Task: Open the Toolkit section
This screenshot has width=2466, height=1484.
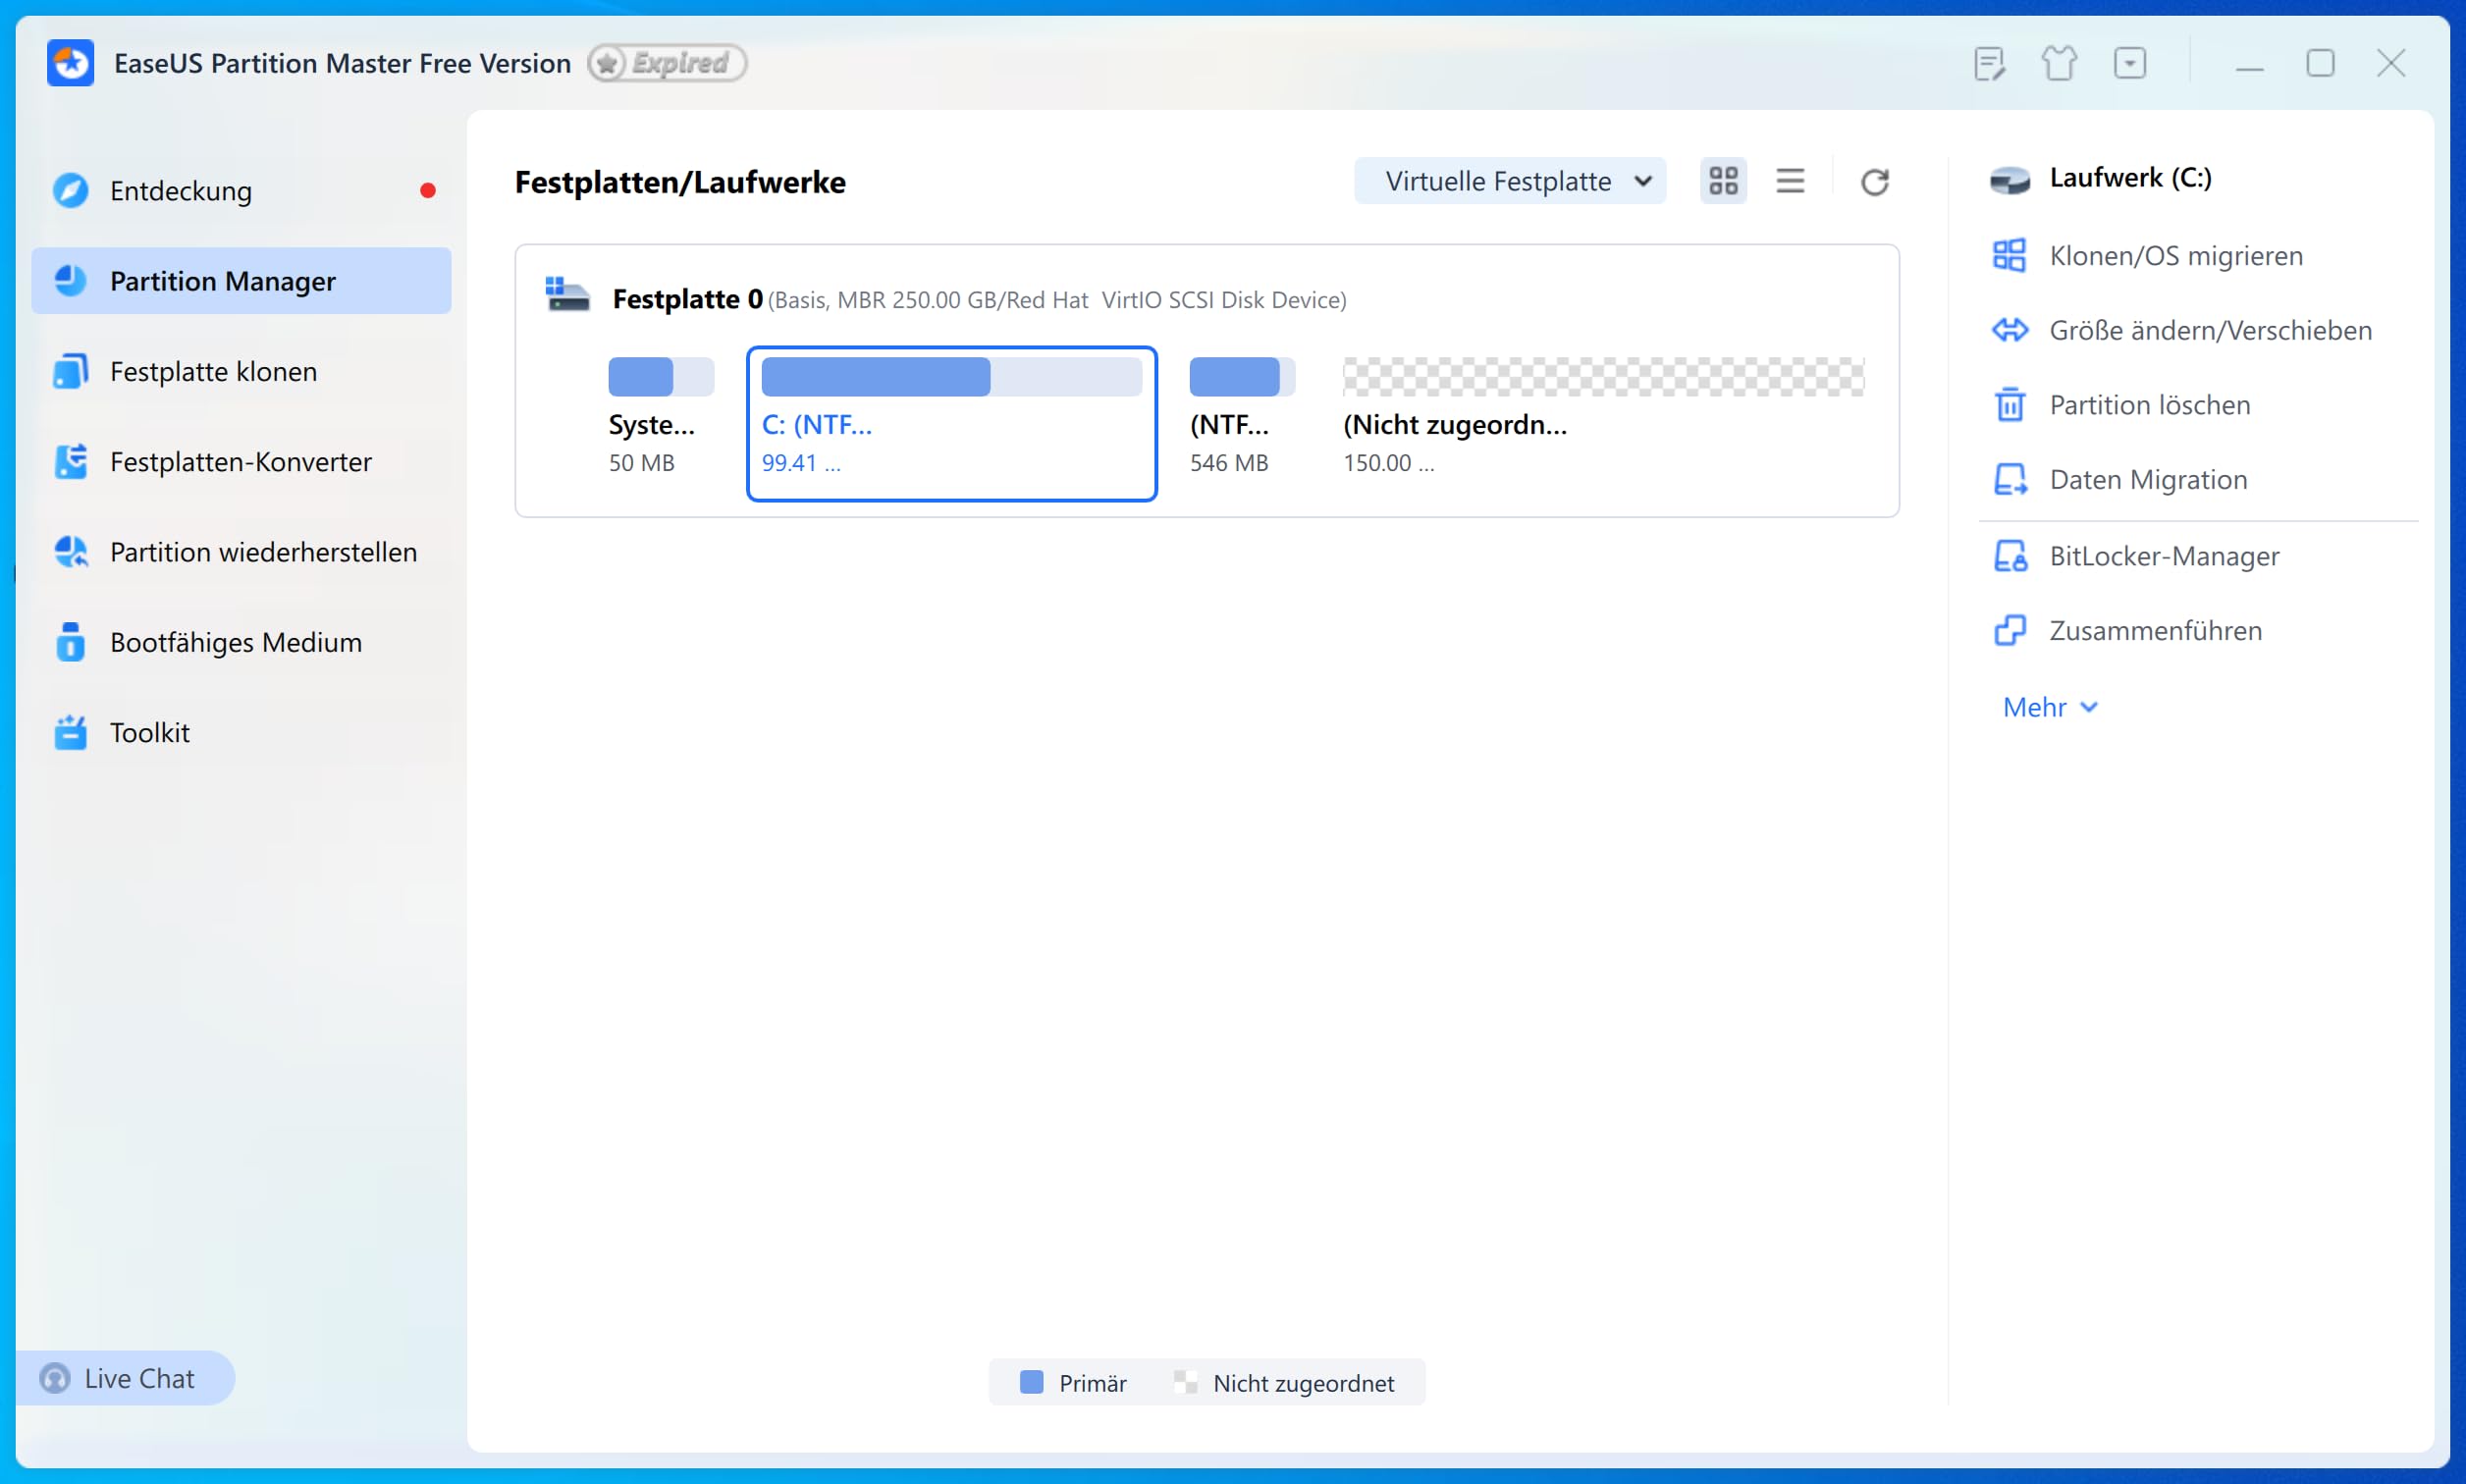Action: click(x=241, y=732)
